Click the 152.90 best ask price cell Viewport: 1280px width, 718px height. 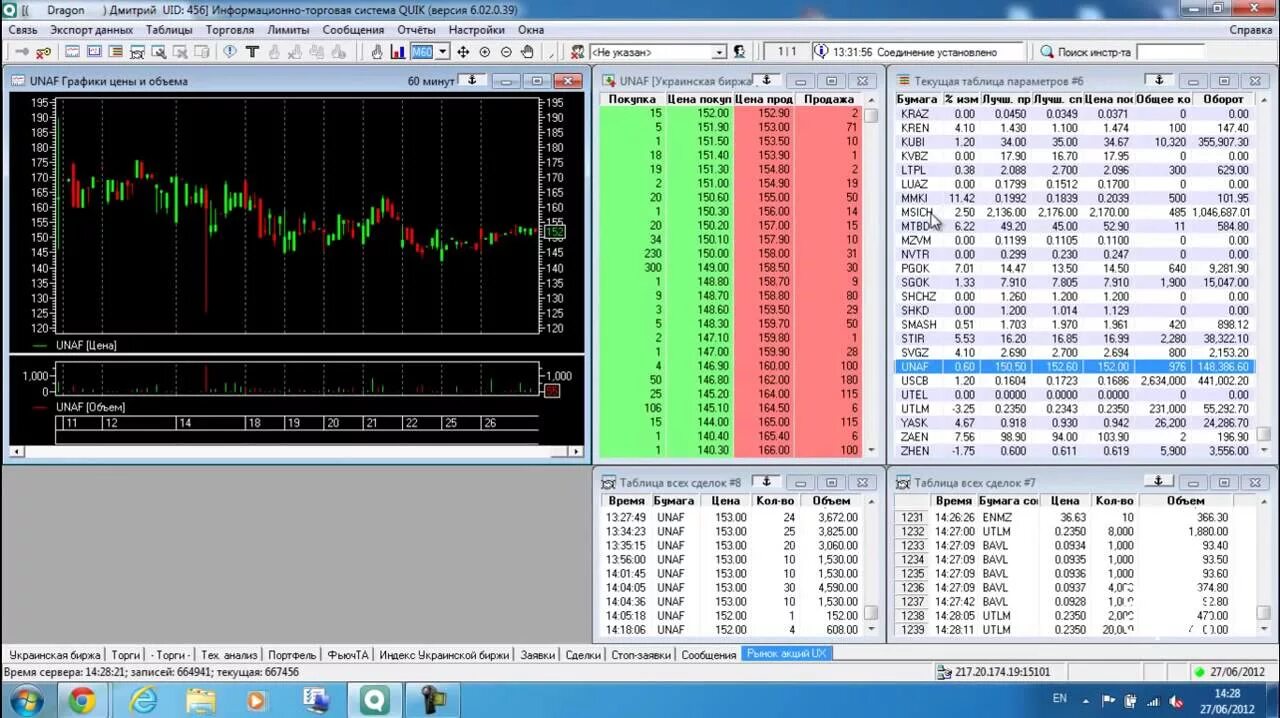coord(764,114)
